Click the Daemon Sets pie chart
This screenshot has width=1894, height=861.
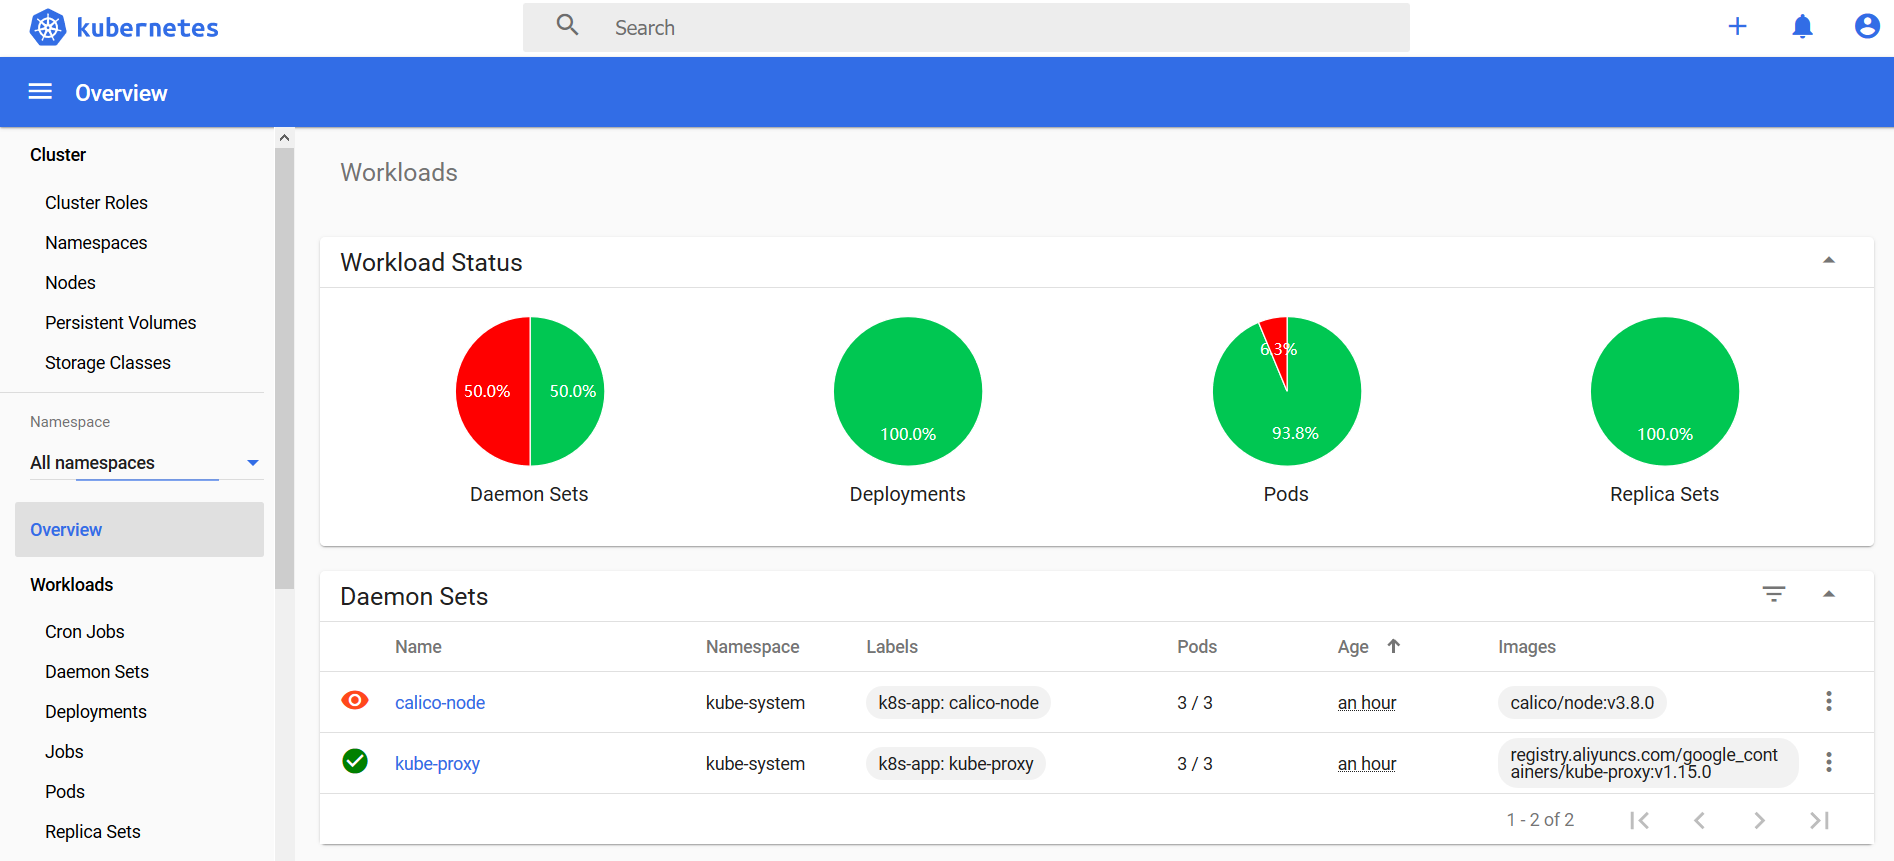tap(530, 391)
